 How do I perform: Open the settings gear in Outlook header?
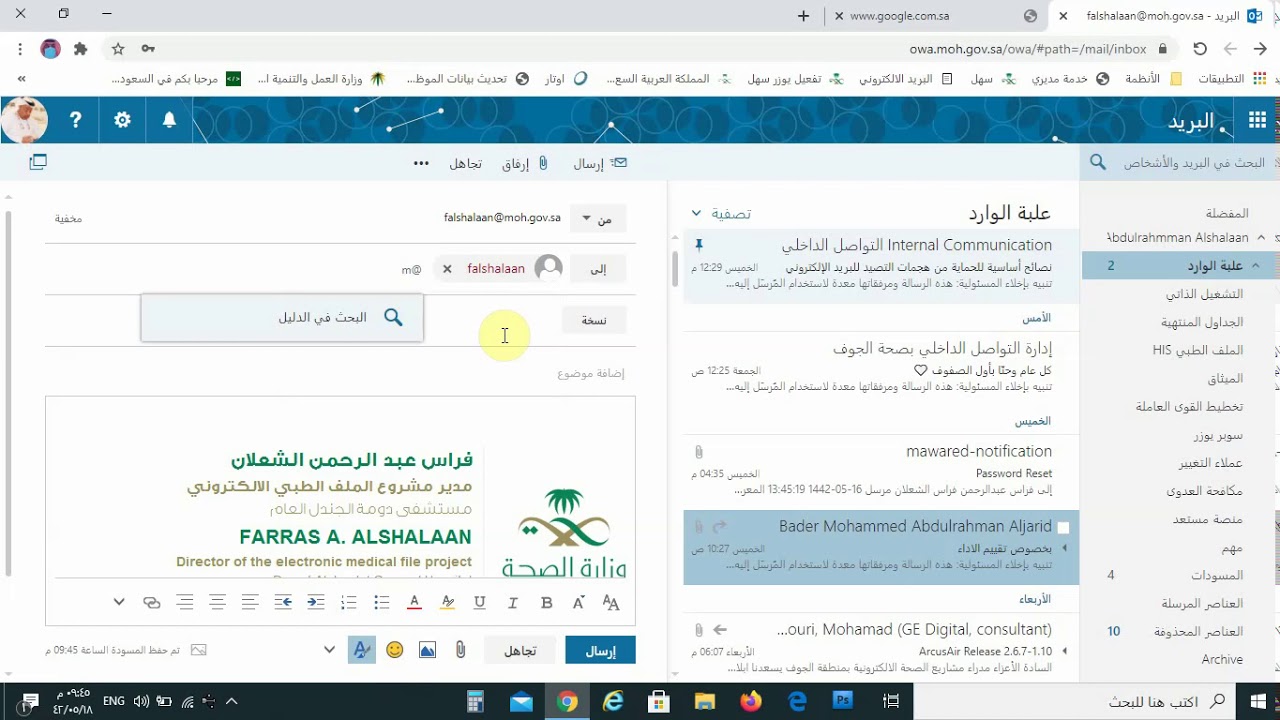pyautogui.click(x=122, y=120)
